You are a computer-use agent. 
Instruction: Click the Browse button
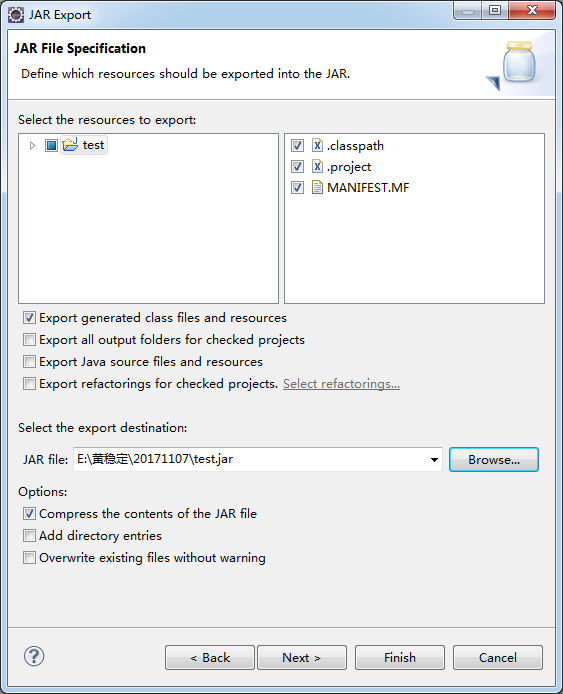tap(494, 459)
